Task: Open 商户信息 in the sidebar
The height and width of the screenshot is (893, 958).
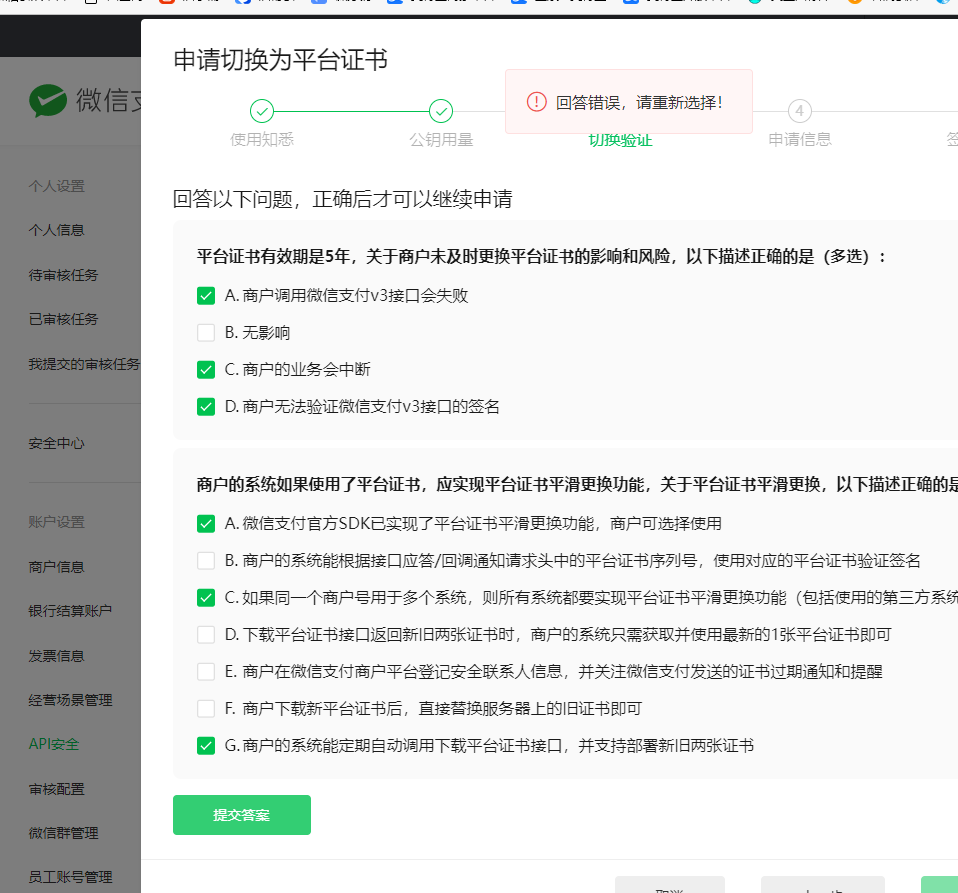Action: coord(56,567)
